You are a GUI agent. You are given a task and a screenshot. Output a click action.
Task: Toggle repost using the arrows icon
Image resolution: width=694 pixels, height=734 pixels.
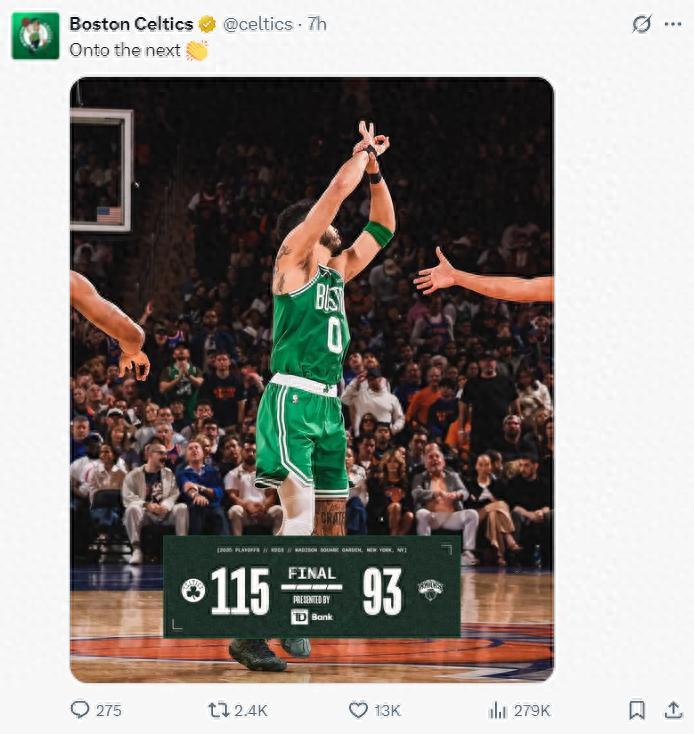coord(218,709)
